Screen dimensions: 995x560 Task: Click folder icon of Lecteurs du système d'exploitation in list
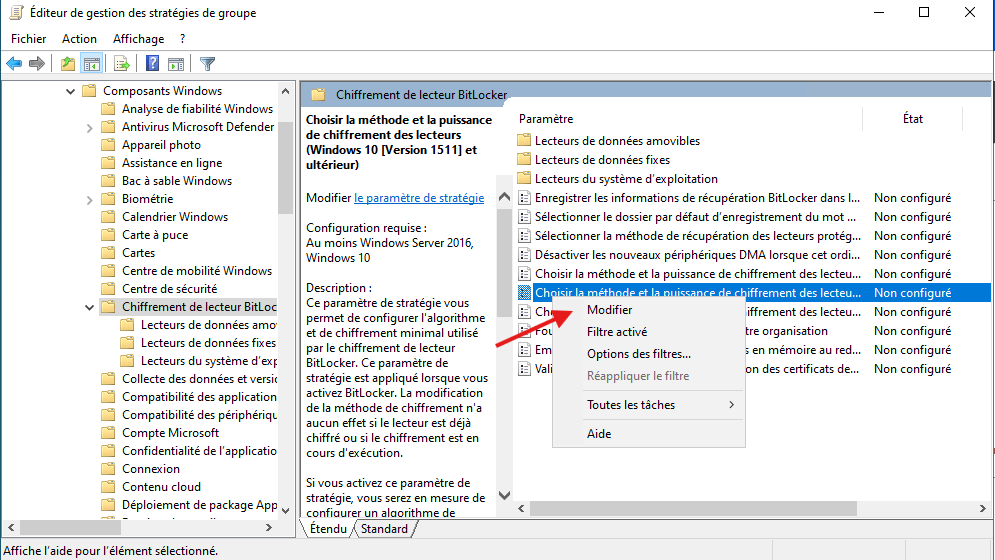point(524,178)
